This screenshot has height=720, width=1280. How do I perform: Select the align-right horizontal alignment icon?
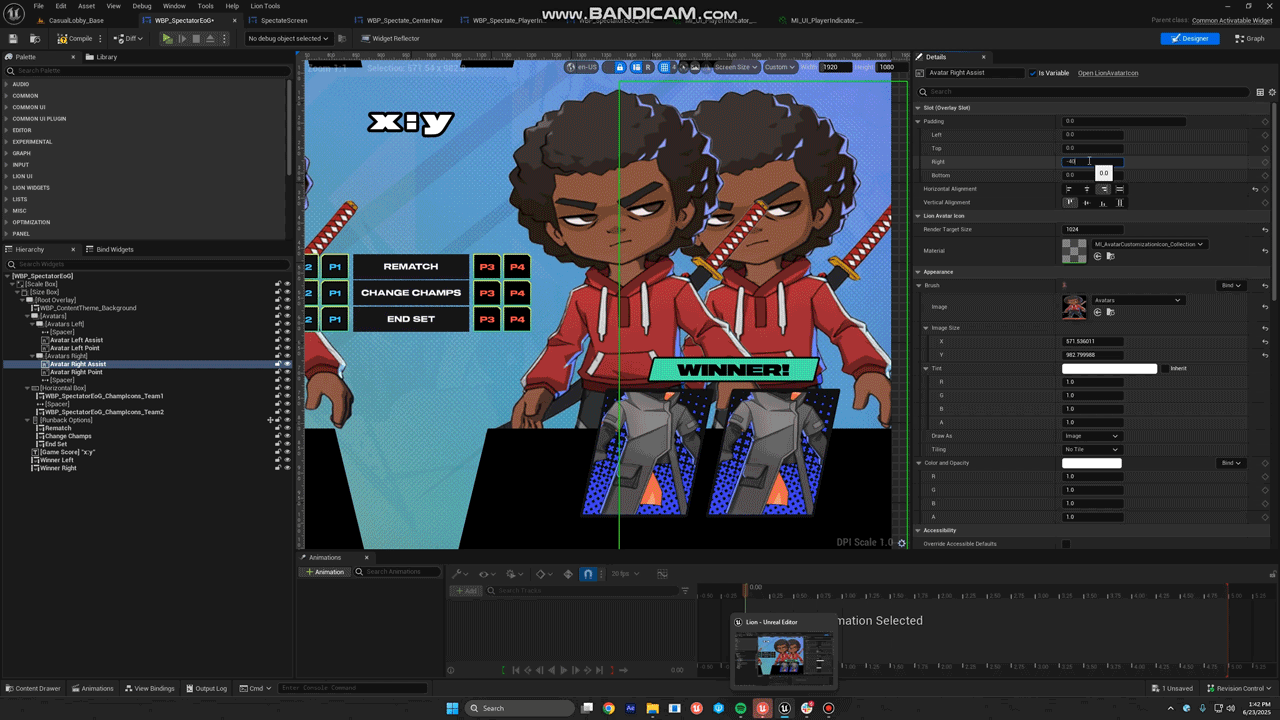(x=1103, y=189)
